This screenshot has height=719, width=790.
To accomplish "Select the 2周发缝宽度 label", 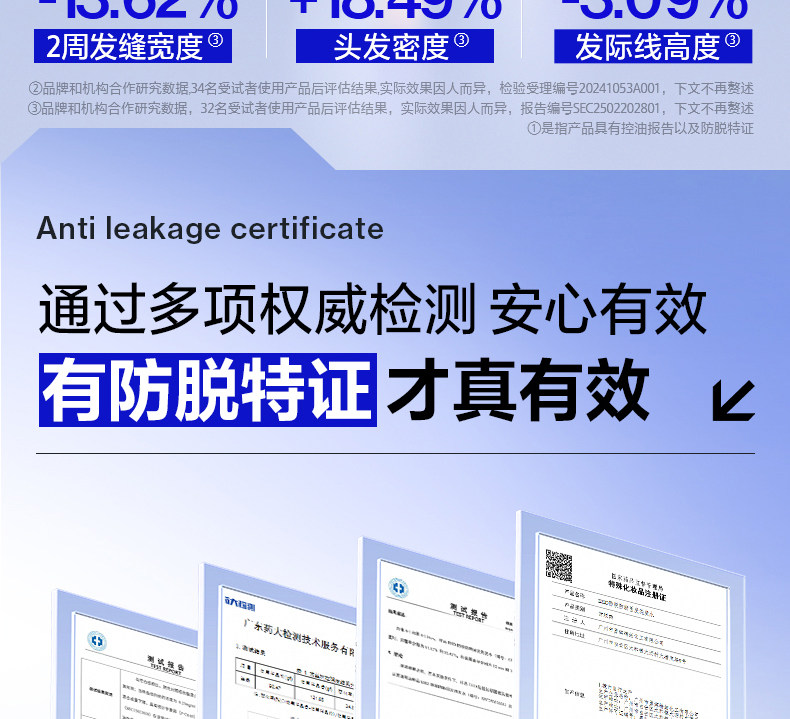I will 133,46.
